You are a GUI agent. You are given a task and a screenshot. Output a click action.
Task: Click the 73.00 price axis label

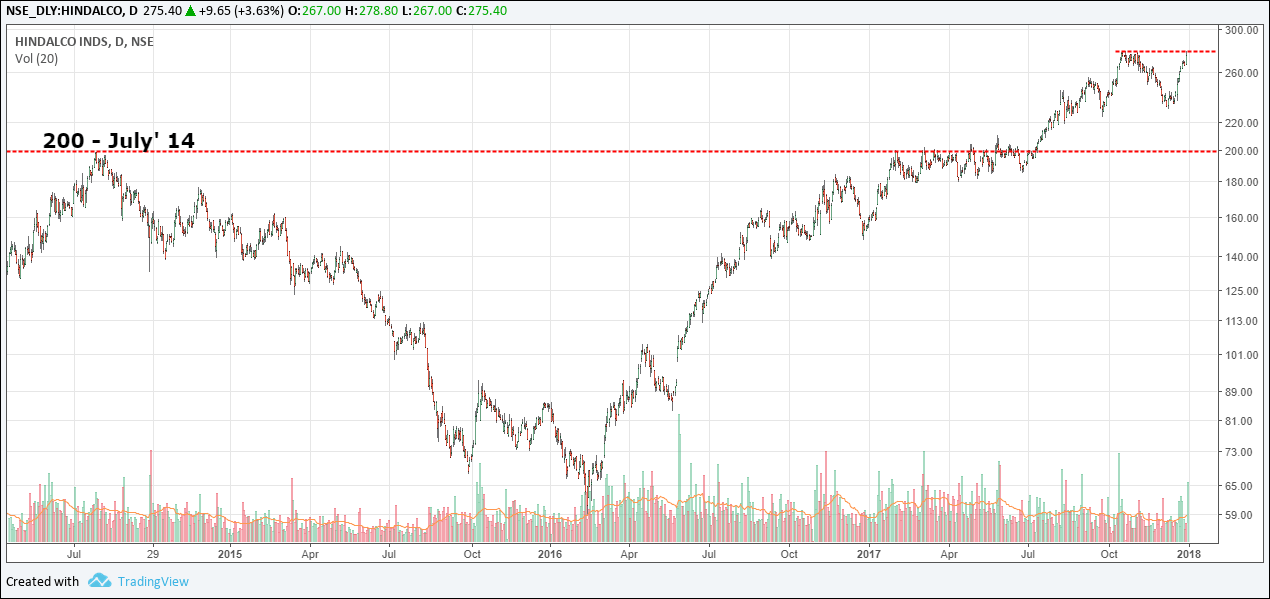pos(1241,452)
